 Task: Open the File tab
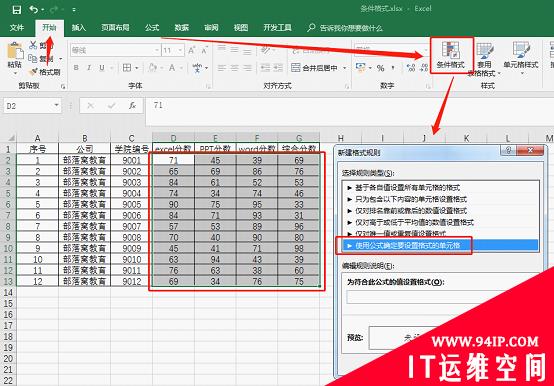17,28
